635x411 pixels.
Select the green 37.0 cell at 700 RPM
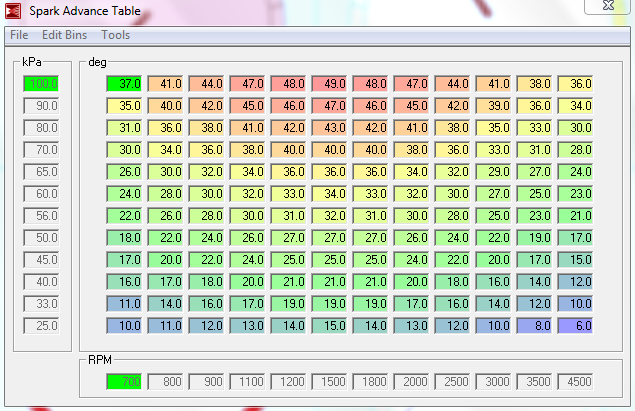coord(125,83)
